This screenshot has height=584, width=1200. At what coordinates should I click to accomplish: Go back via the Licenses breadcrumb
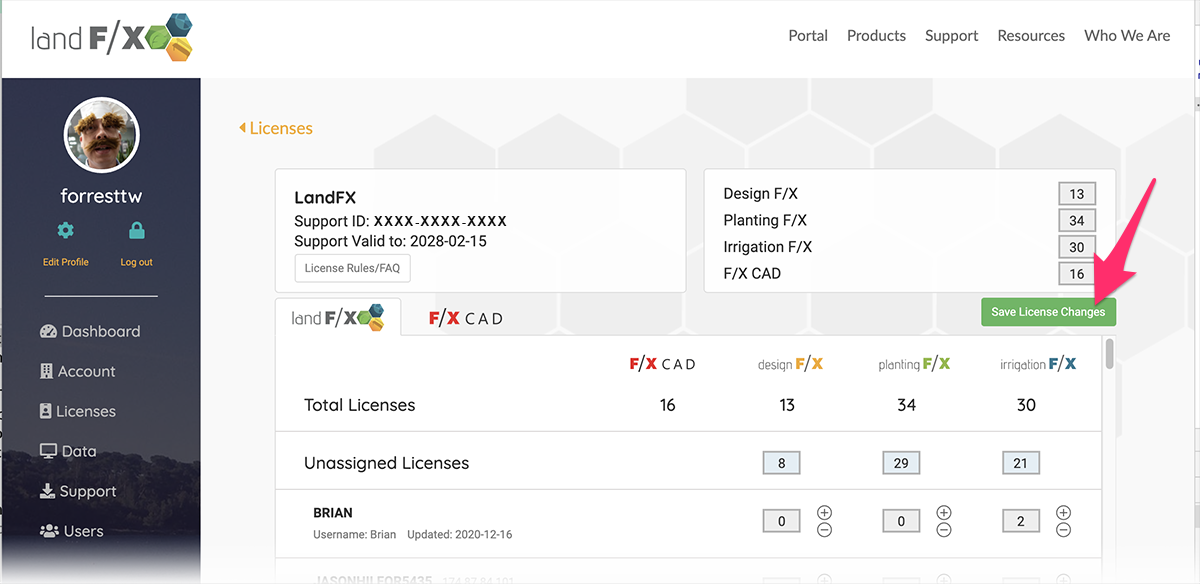(276, 128)
